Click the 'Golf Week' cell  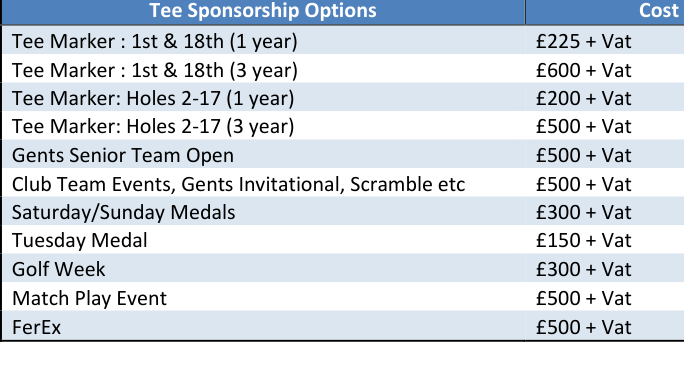point(263,268)
